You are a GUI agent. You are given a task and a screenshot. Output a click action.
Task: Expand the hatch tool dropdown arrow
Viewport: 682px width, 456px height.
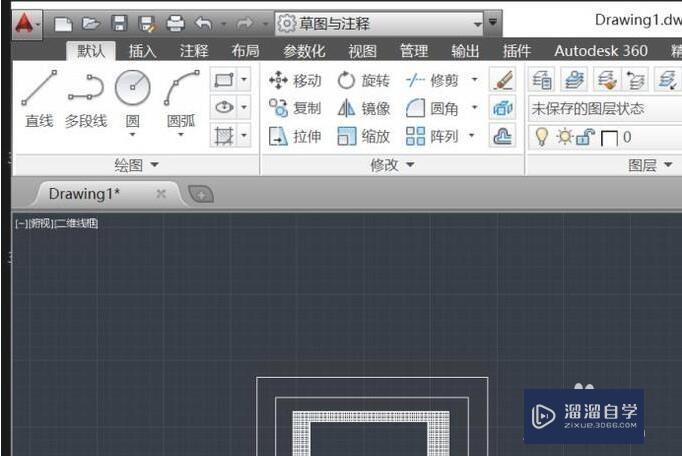click(x=244, y=136)
